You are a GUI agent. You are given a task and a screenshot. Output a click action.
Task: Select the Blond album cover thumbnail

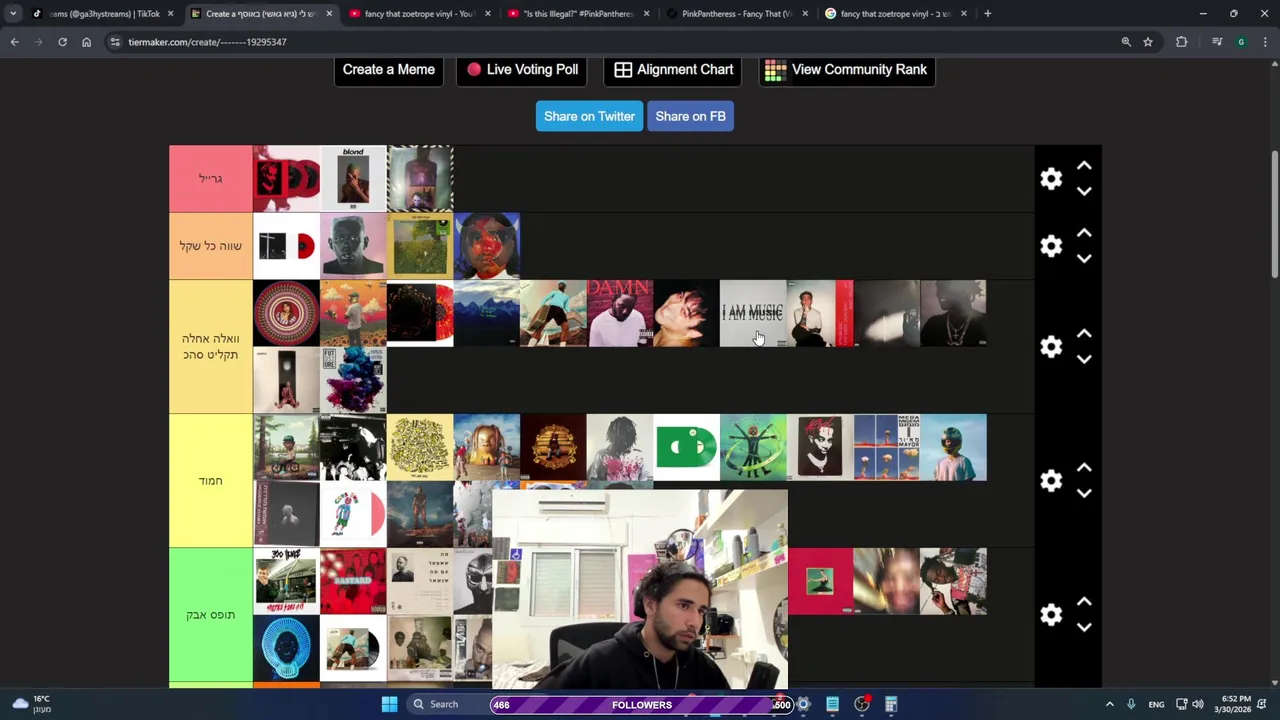point(353,179)
